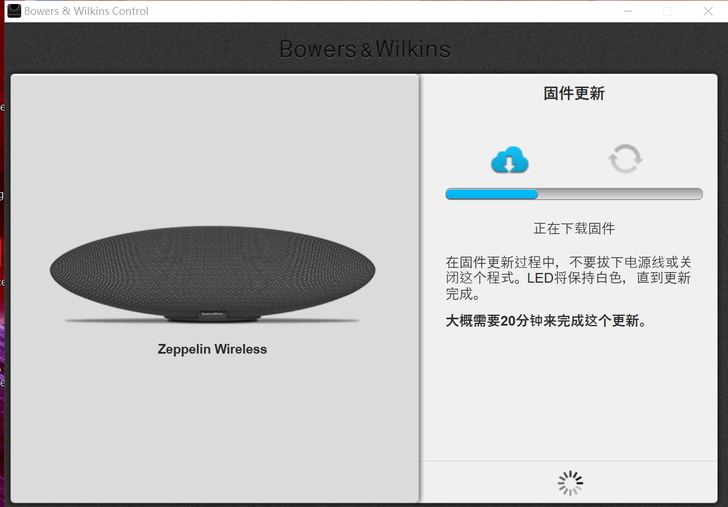This screenshot has width=728, height=507.
Task: Click the firmware download progress bar
Action: [x=574, y=194]
